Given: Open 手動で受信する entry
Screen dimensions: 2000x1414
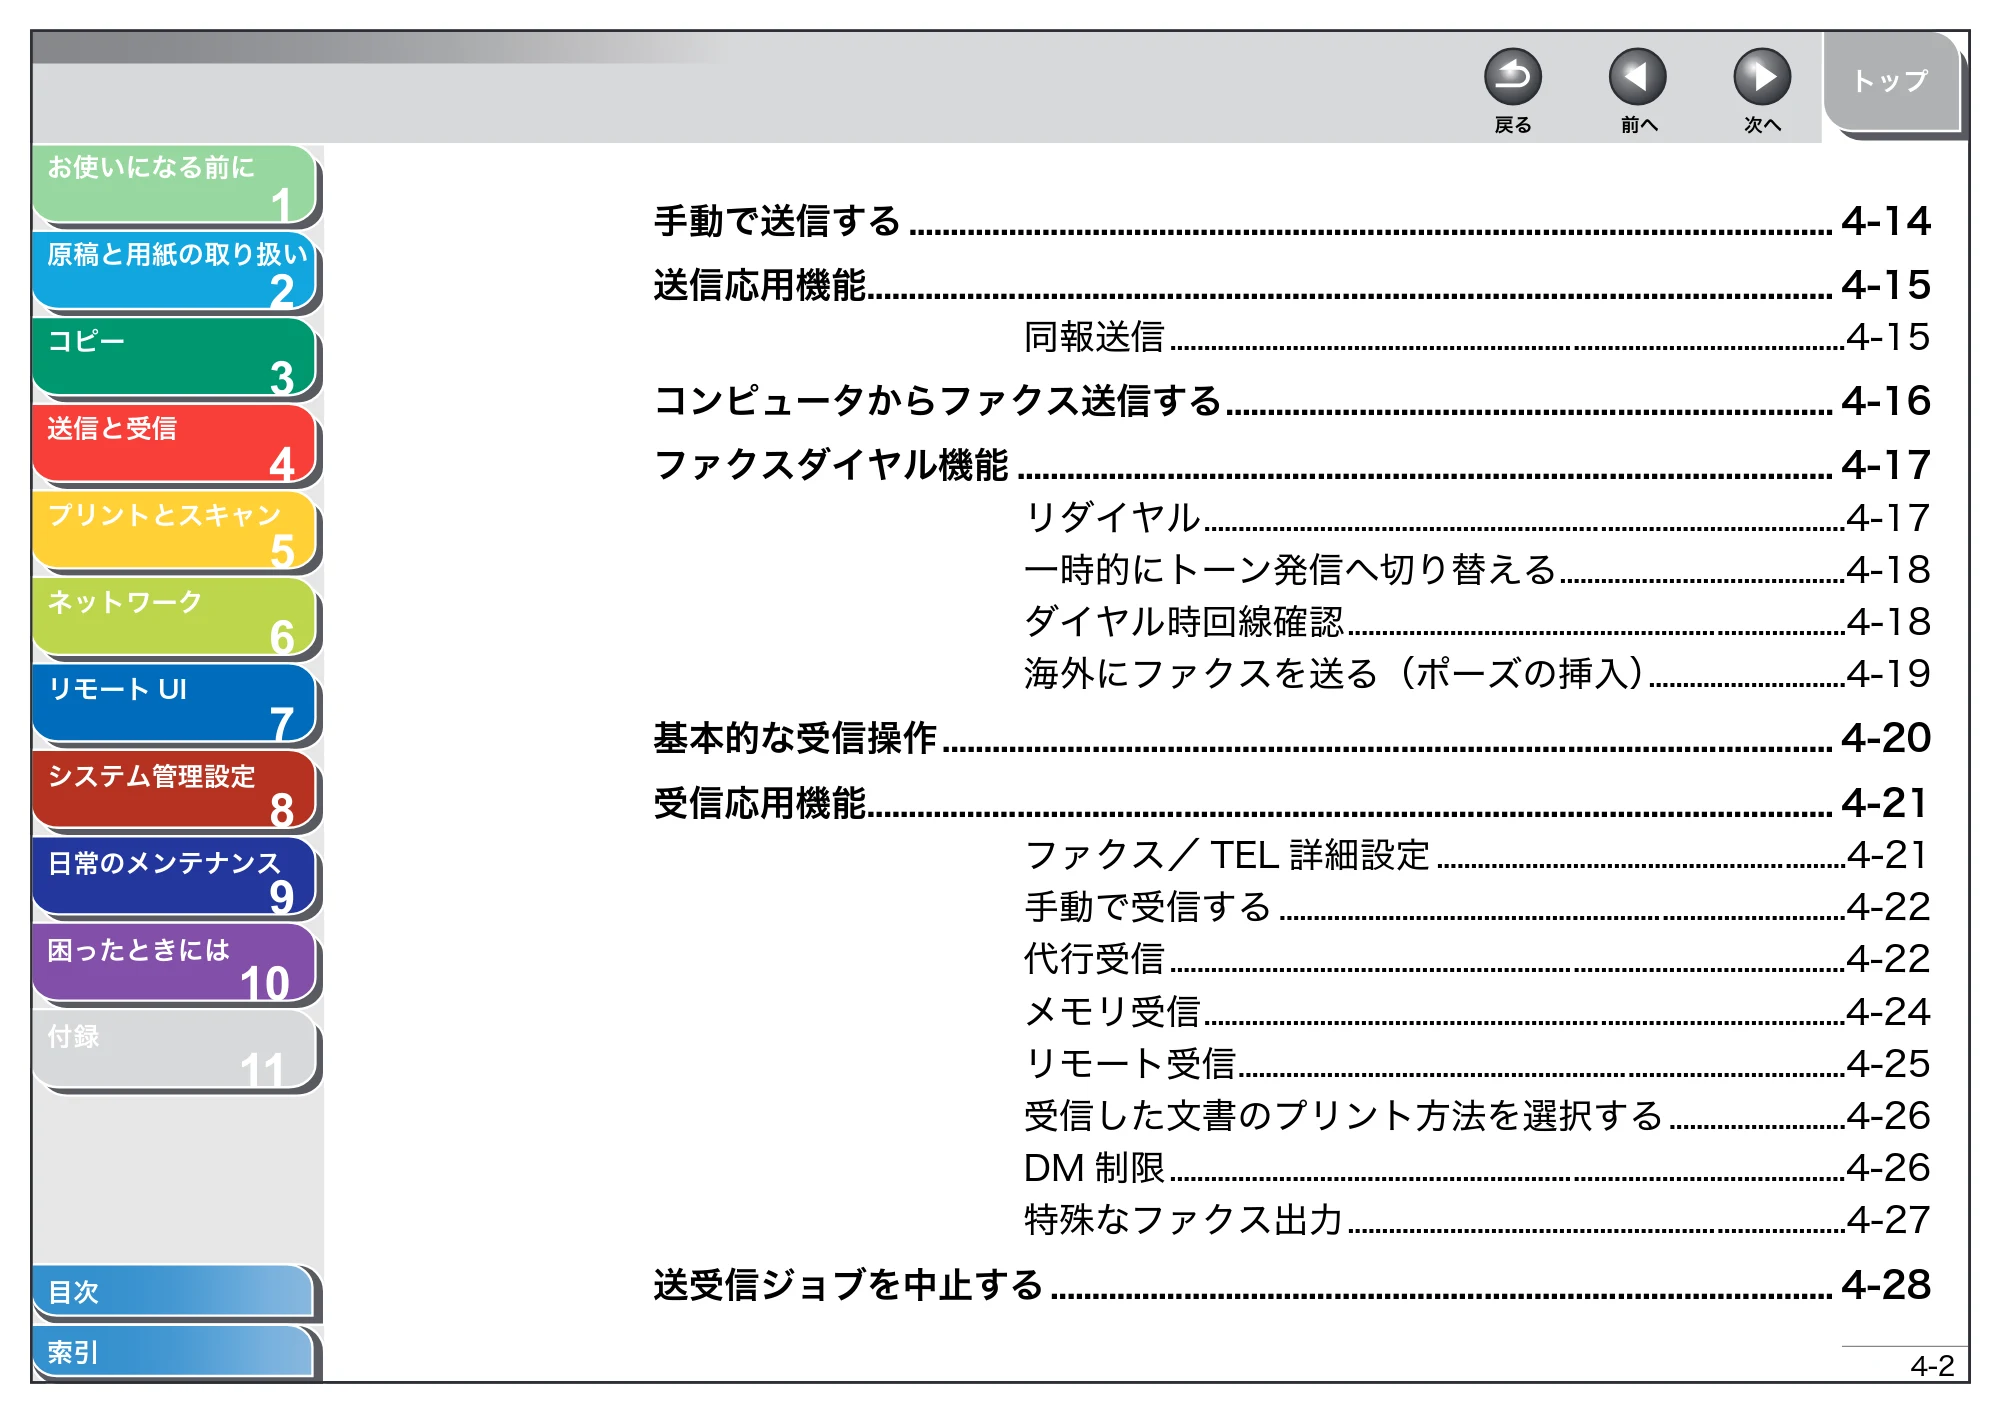Looking at the screenshot, I should 1477,907.
